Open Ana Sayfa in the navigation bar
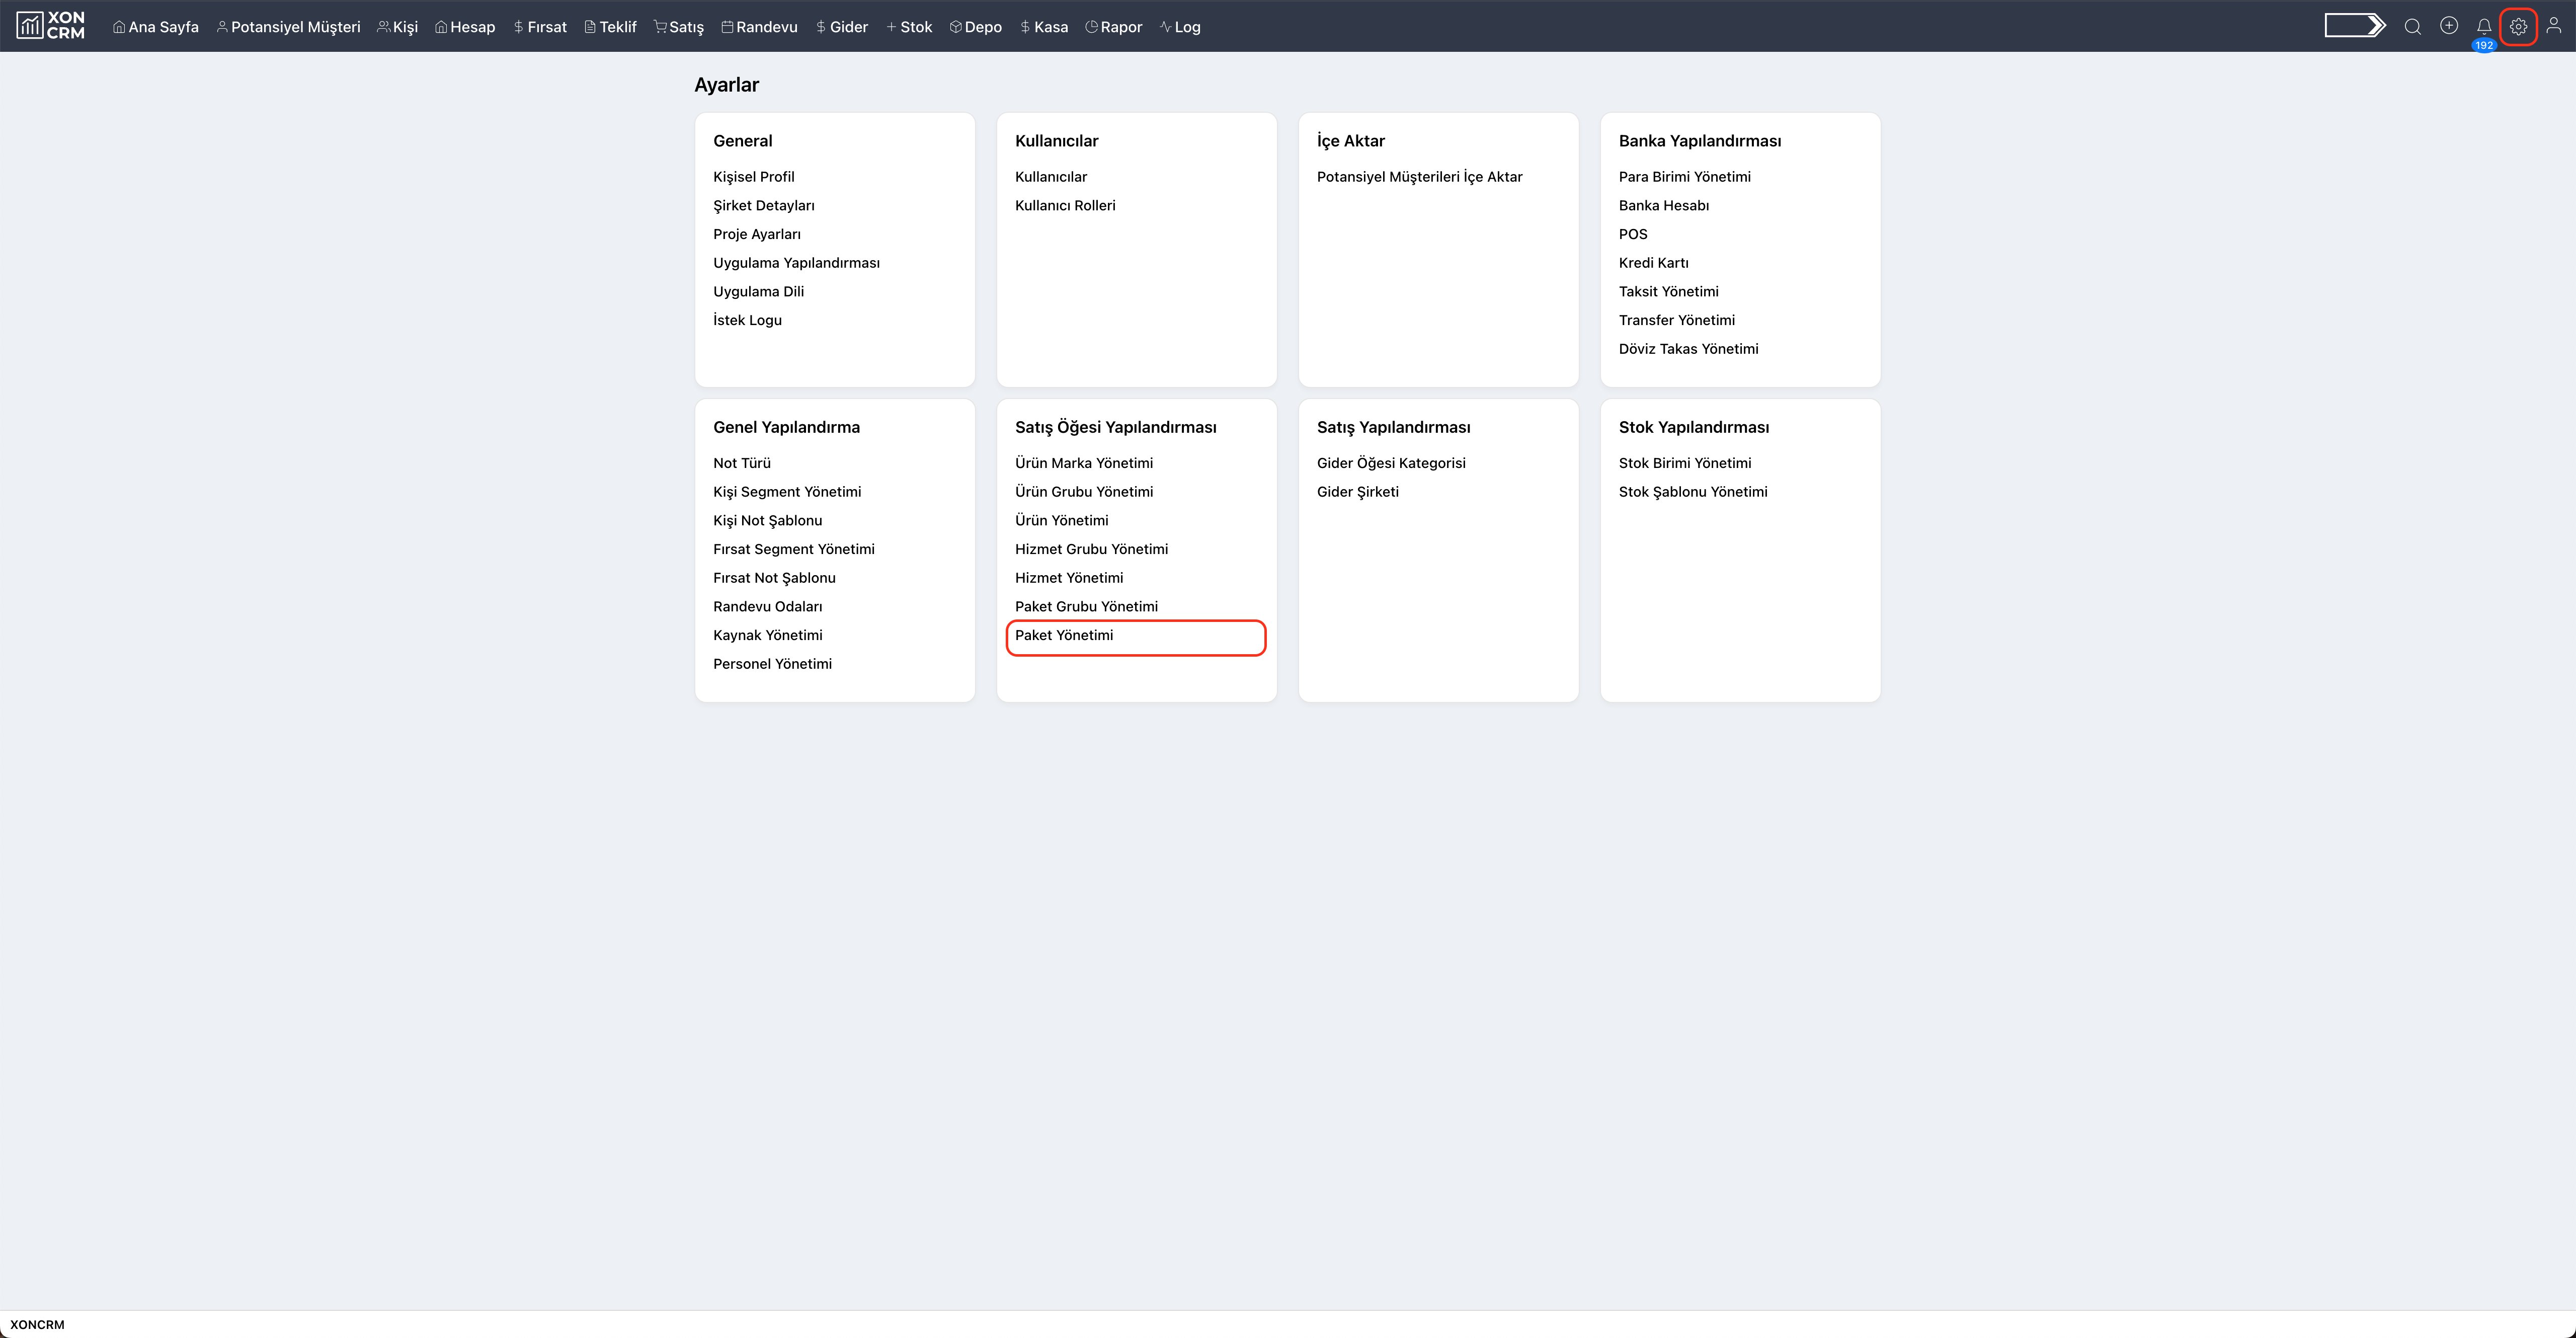Image resolution: width=2576 pixels, height=1338 pixels. pyautogui.click(x=156, y=27)
